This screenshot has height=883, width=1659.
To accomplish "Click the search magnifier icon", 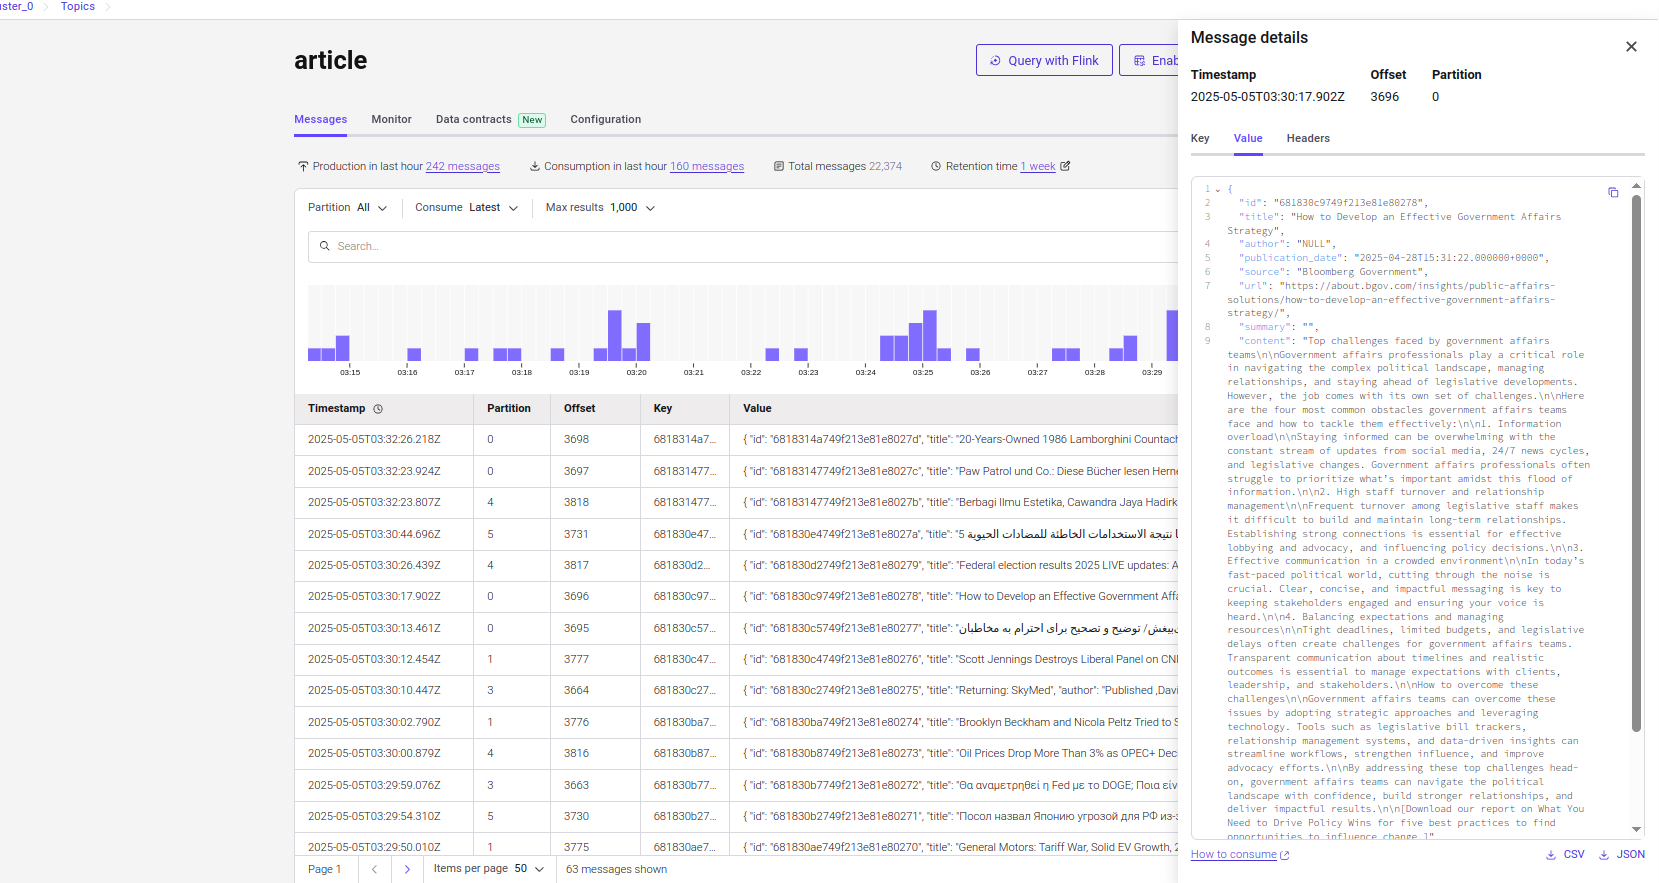I will pos(324,246).
